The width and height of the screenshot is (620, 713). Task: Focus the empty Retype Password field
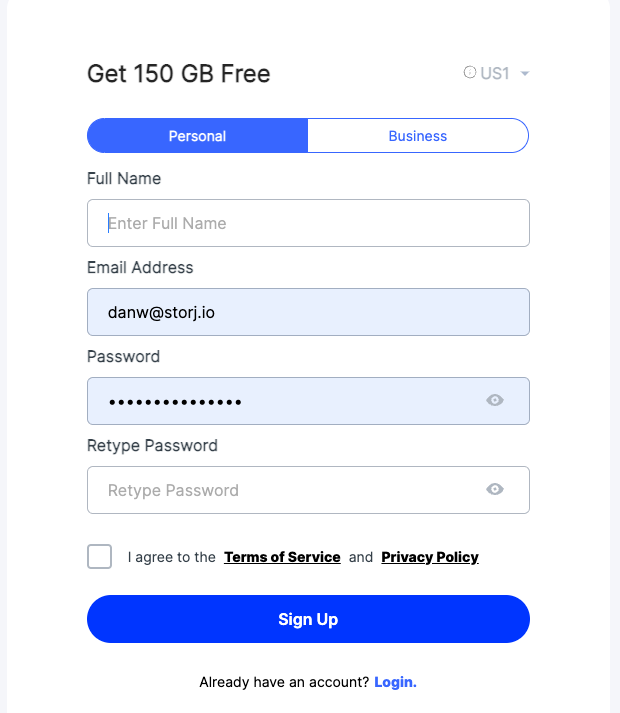click(308, 490)
